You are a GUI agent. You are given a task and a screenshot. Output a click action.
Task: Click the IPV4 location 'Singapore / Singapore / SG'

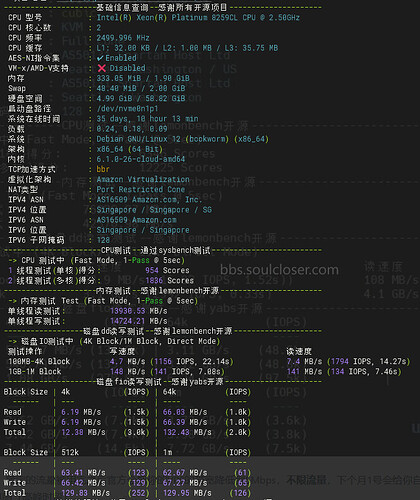pos(154,210)
